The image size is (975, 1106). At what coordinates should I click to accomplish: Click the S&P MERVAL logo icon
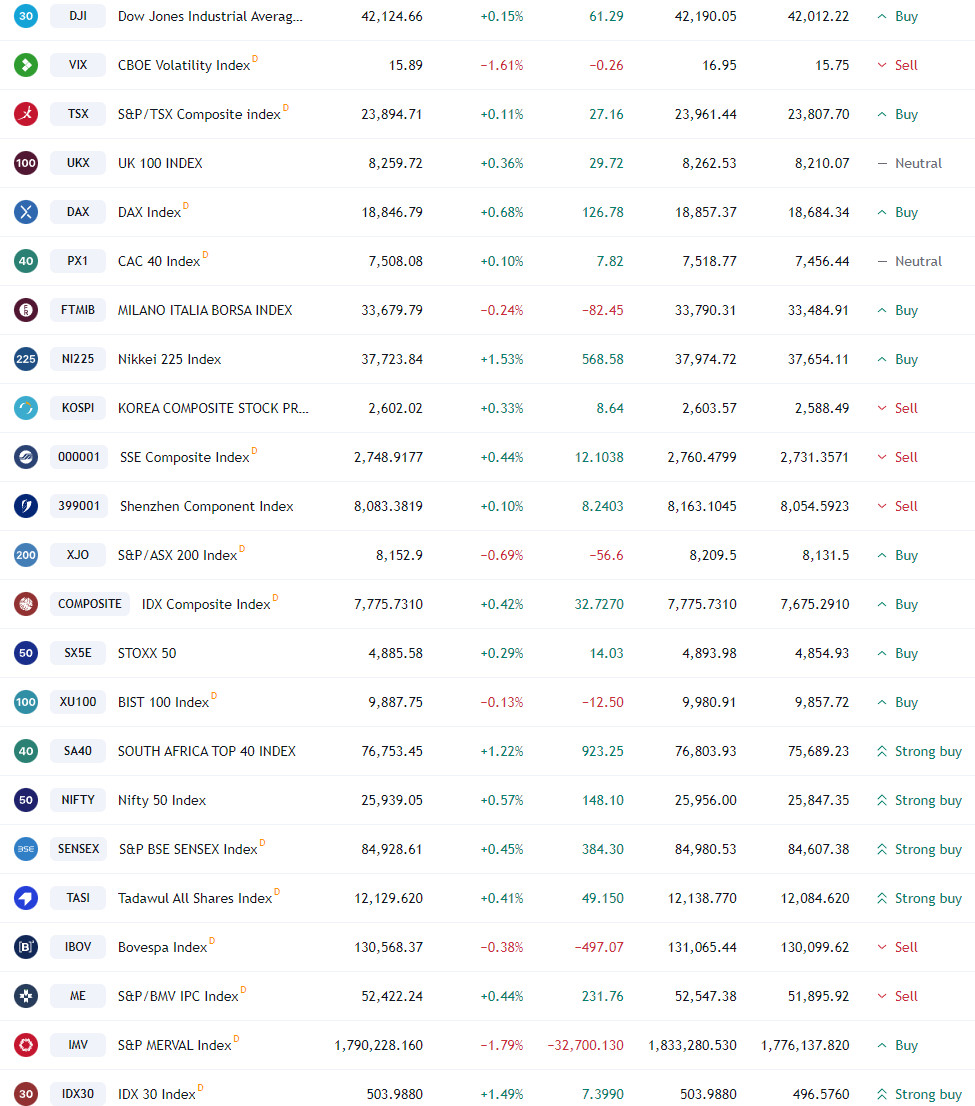click(25, 1045)
